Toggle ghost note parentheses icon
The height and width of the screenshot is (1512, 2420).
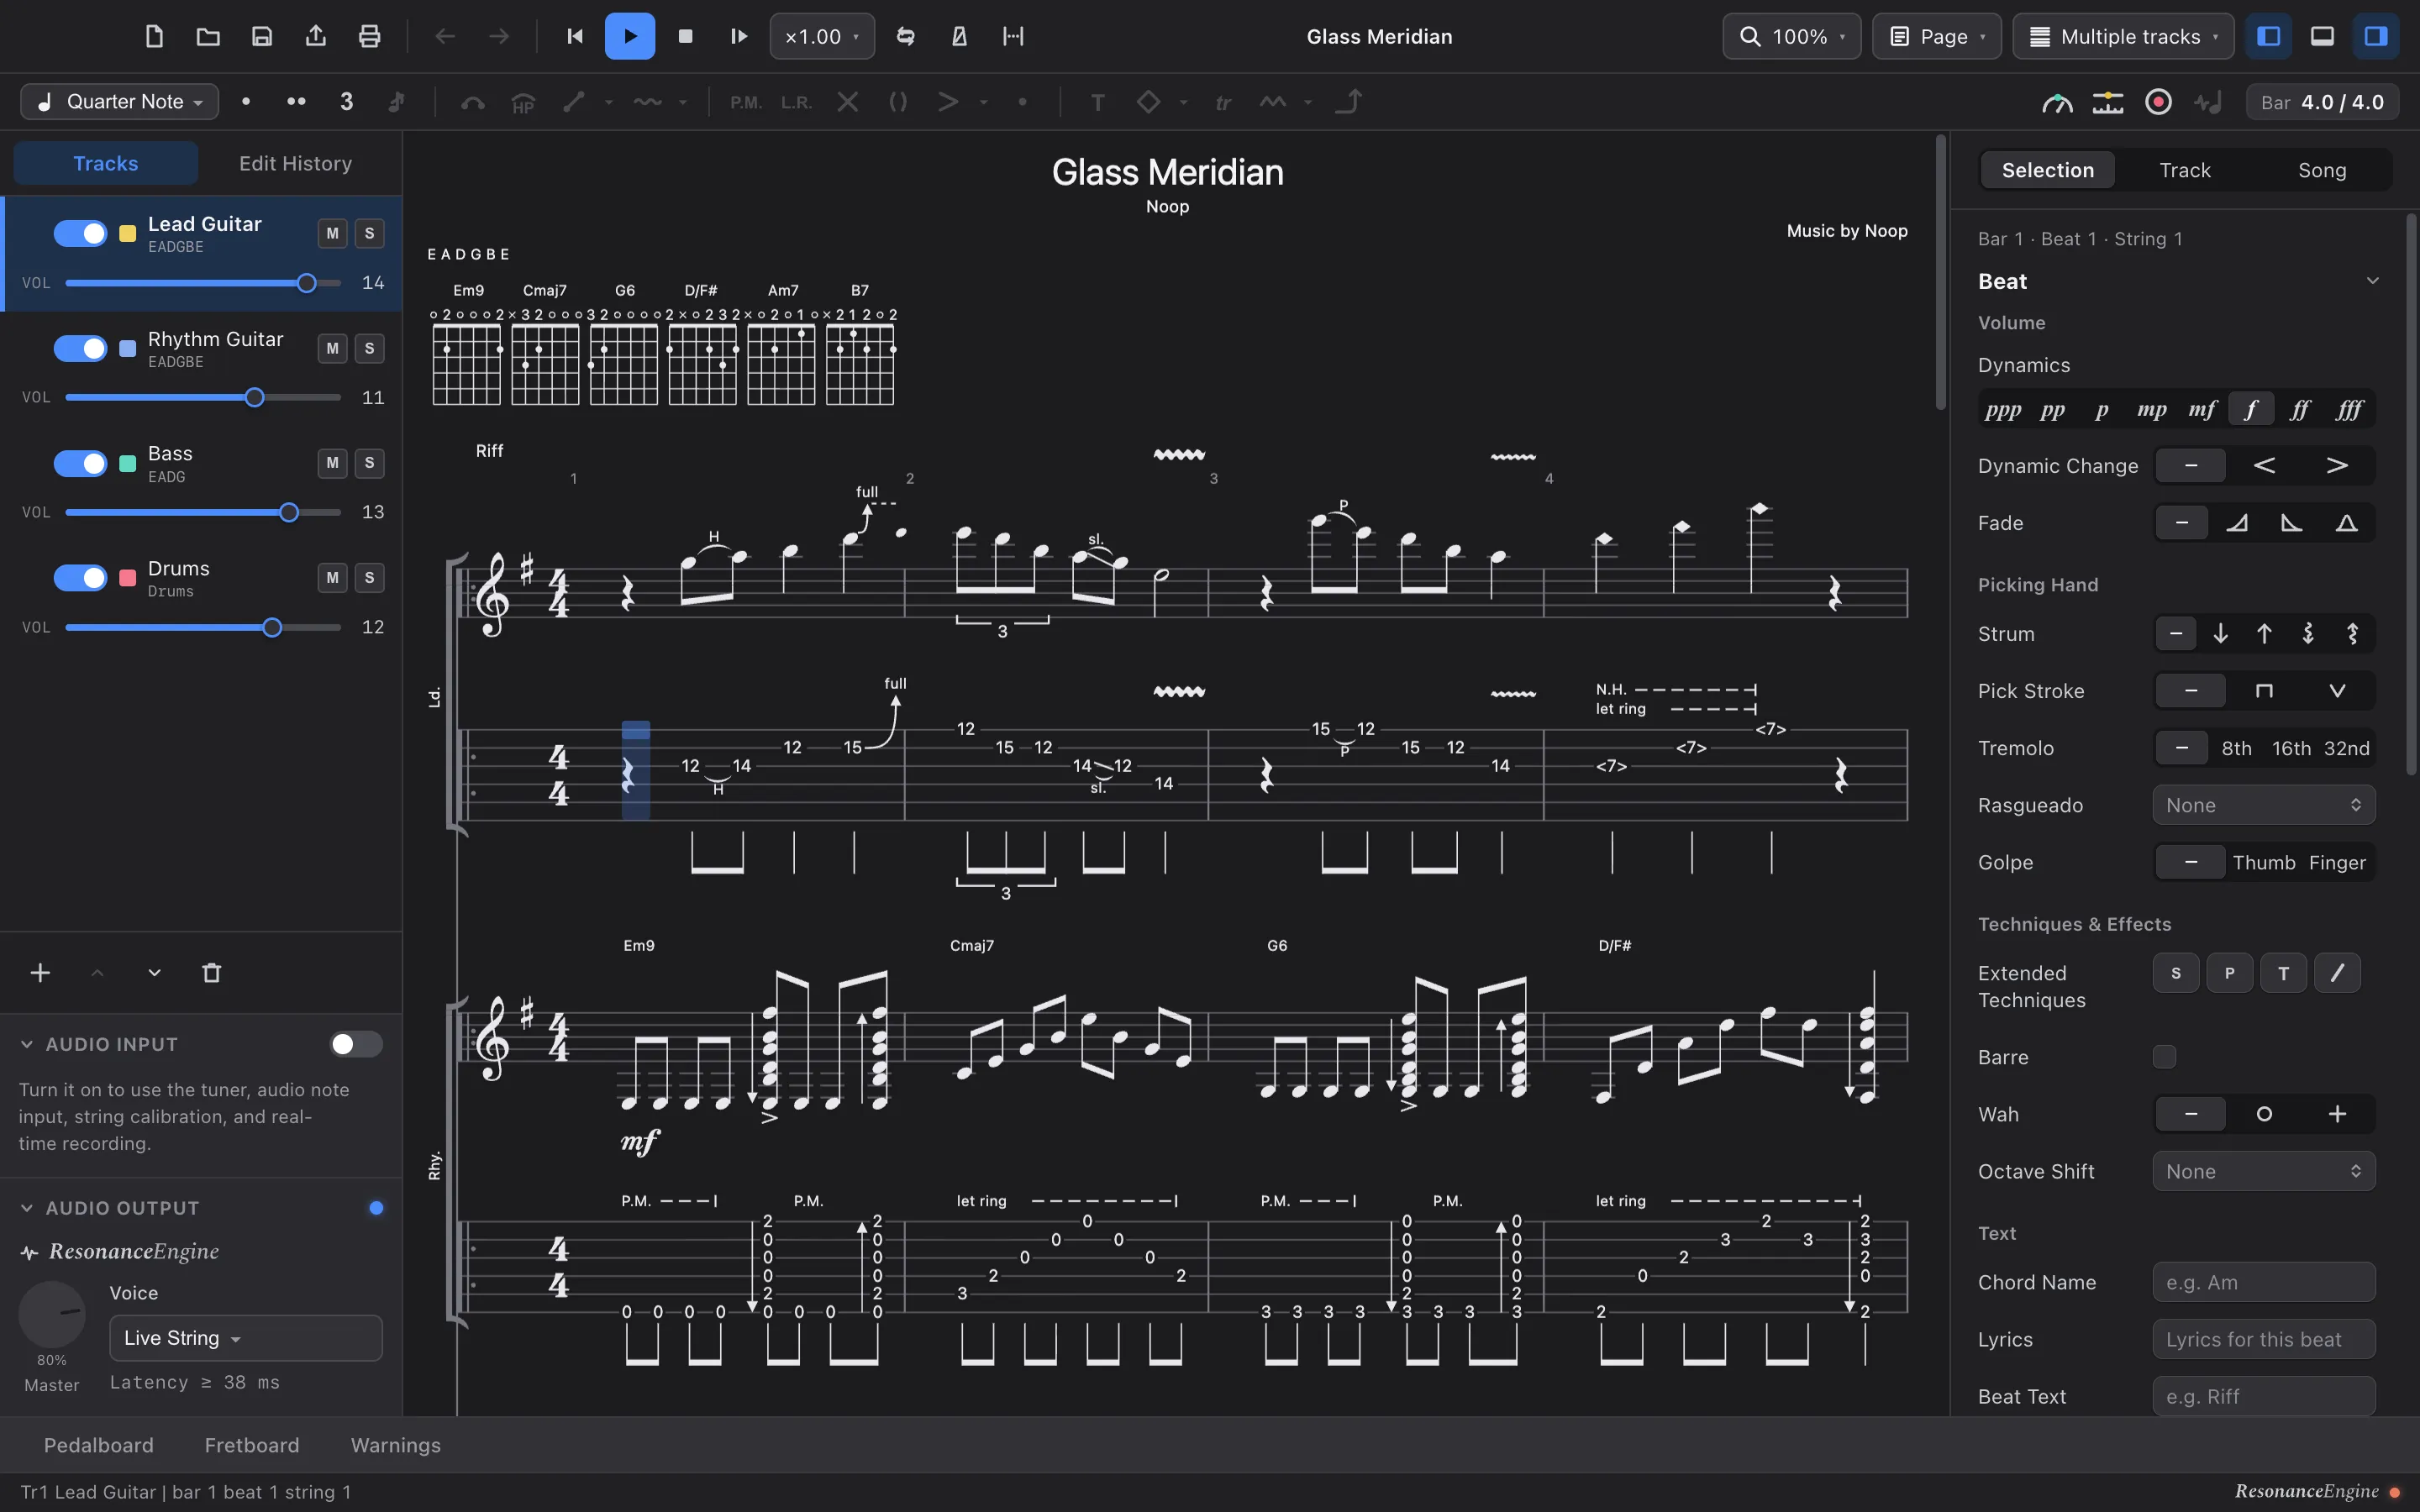click(x=898, y=102)
